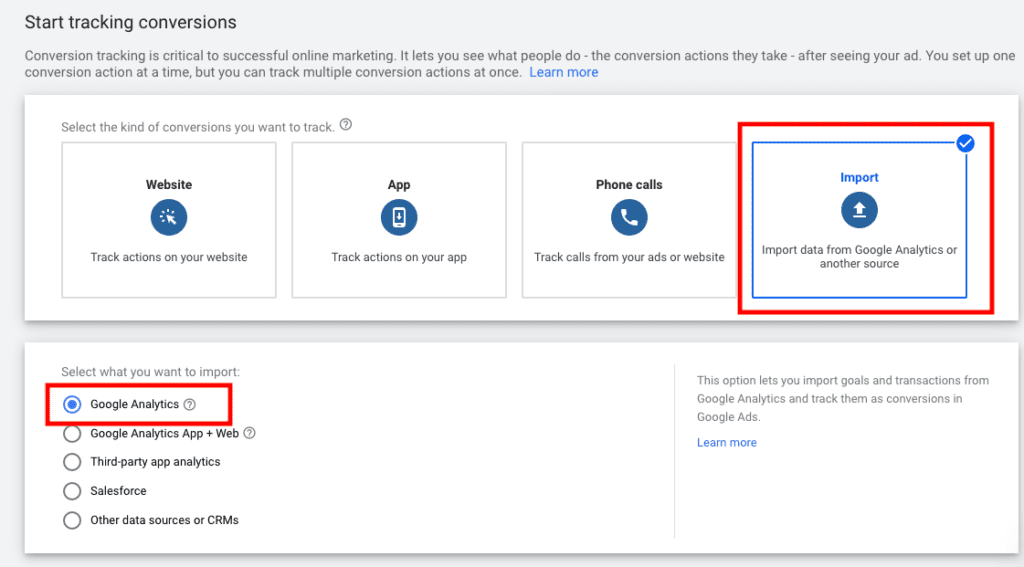Open help icon beside Google Analytics option
The height and width of the screenshot is (567, 1024).
pos(189,404)
